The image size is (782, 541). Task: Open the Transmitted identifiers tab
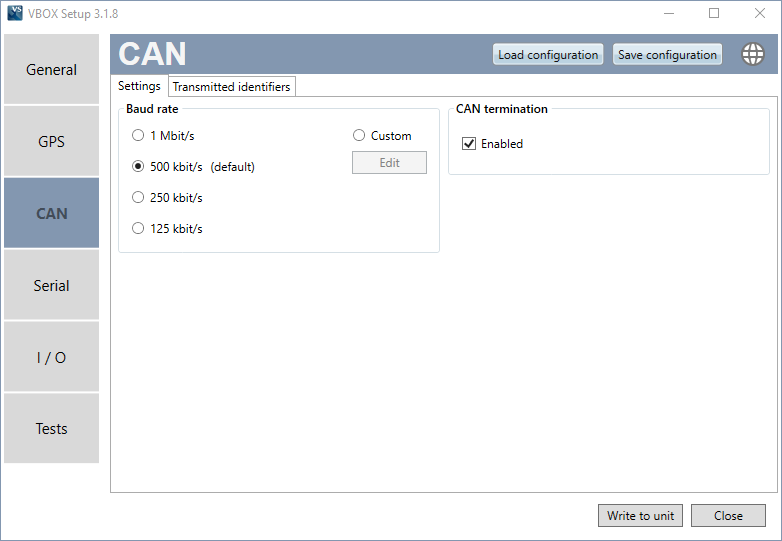[x=231, y=87]
